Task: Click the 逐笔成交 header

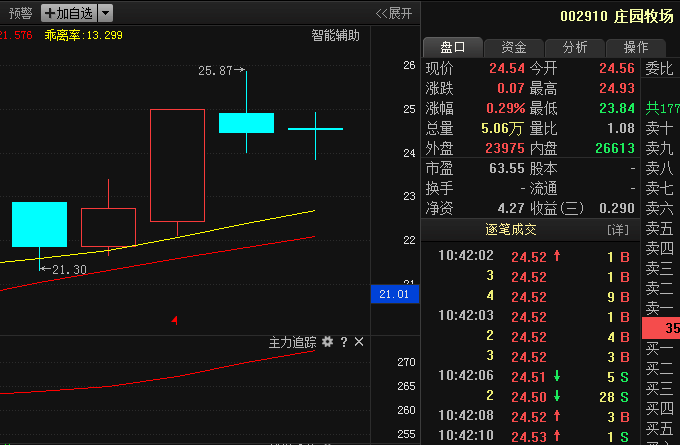Action: click(x=511, y=229)
